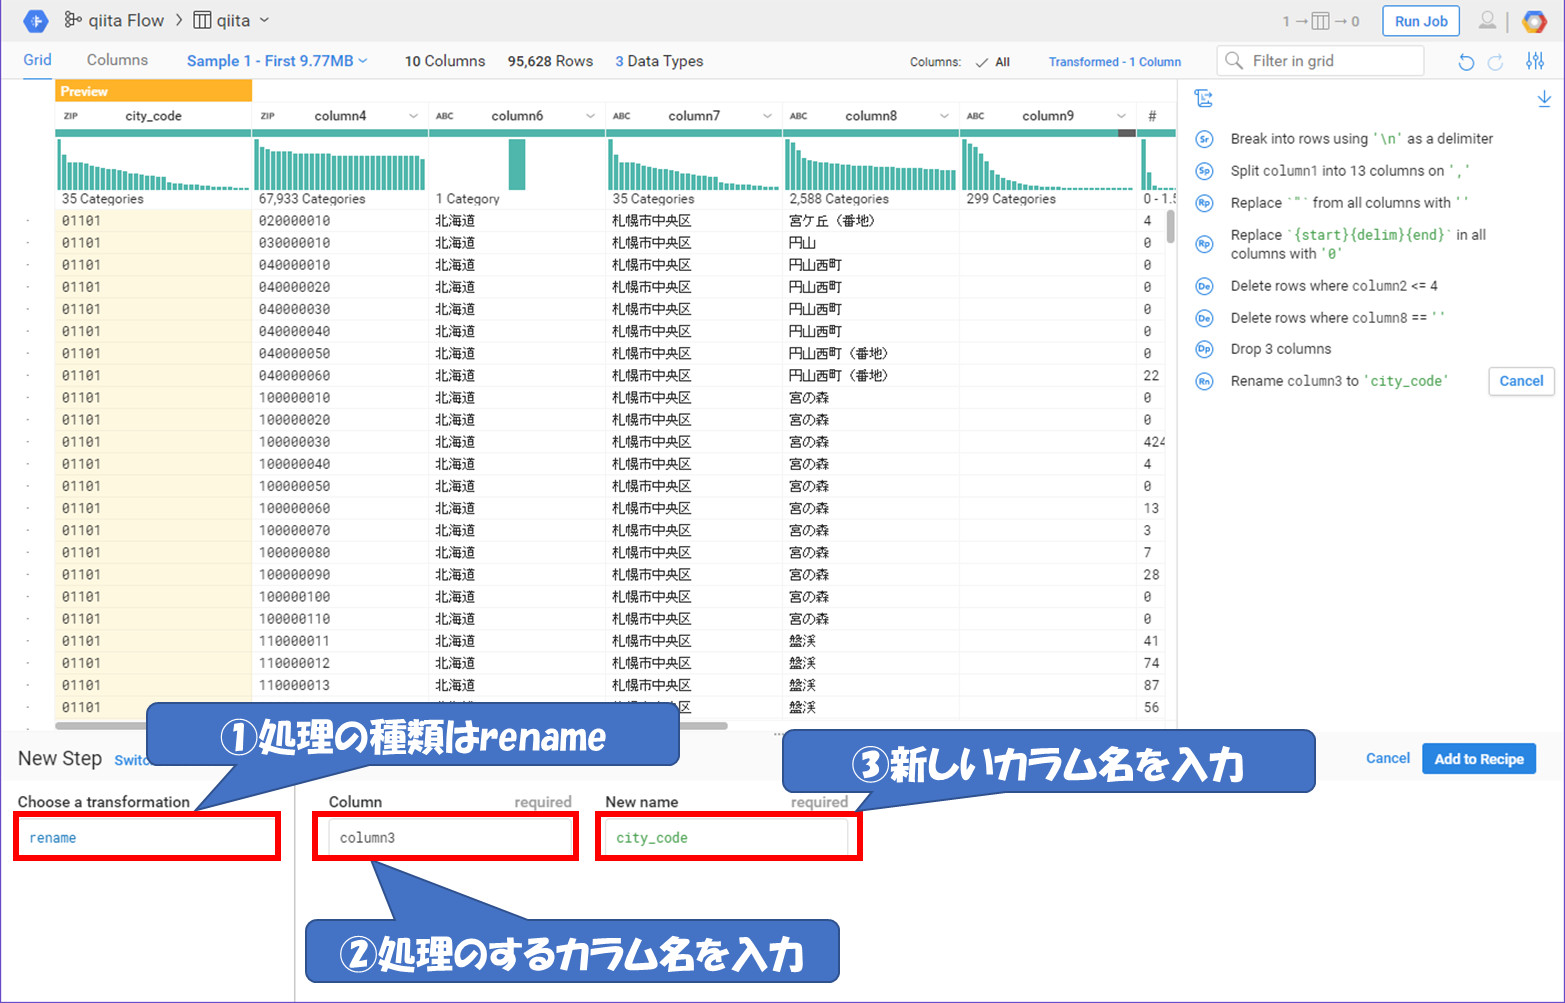1565x1003 pixels.
Task: Click the Google Cloud hexagon logo
Action: click(x=1534, y=21)
